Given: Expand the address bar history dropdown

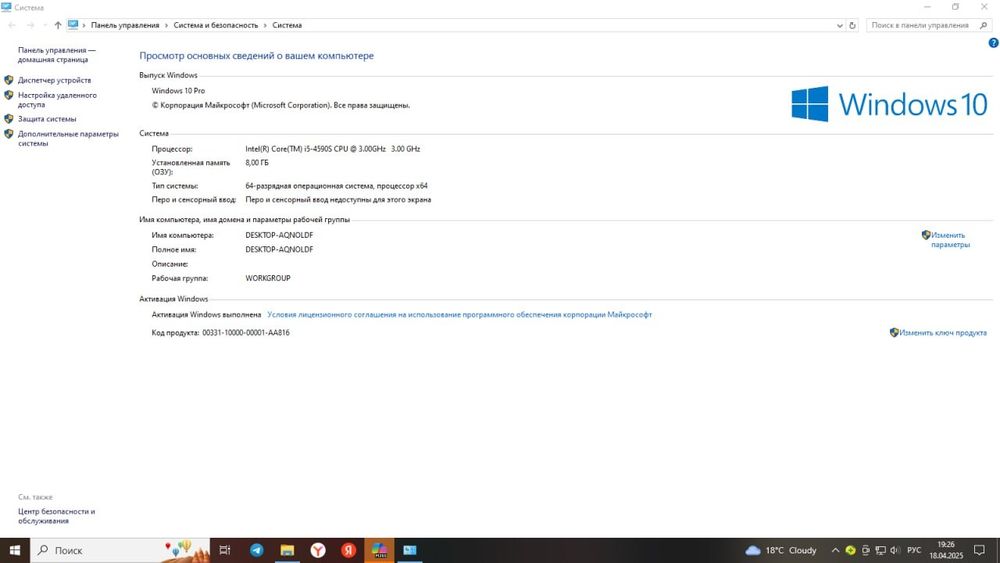Looking at the screenshot, I should pos(839,26).
